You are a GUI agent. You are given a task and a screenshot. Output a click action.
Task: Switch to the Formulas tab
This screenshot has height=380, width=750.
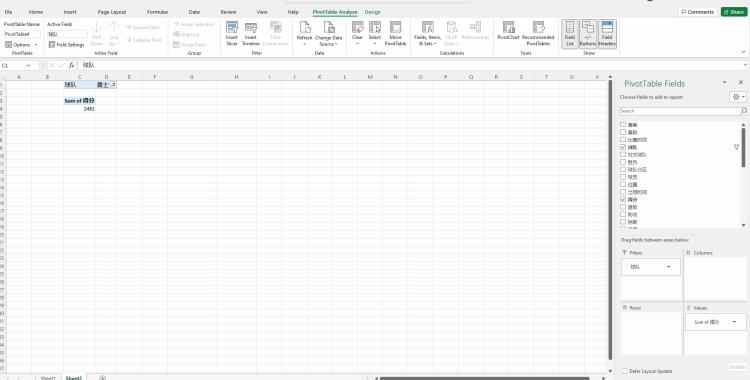point(157,12)
